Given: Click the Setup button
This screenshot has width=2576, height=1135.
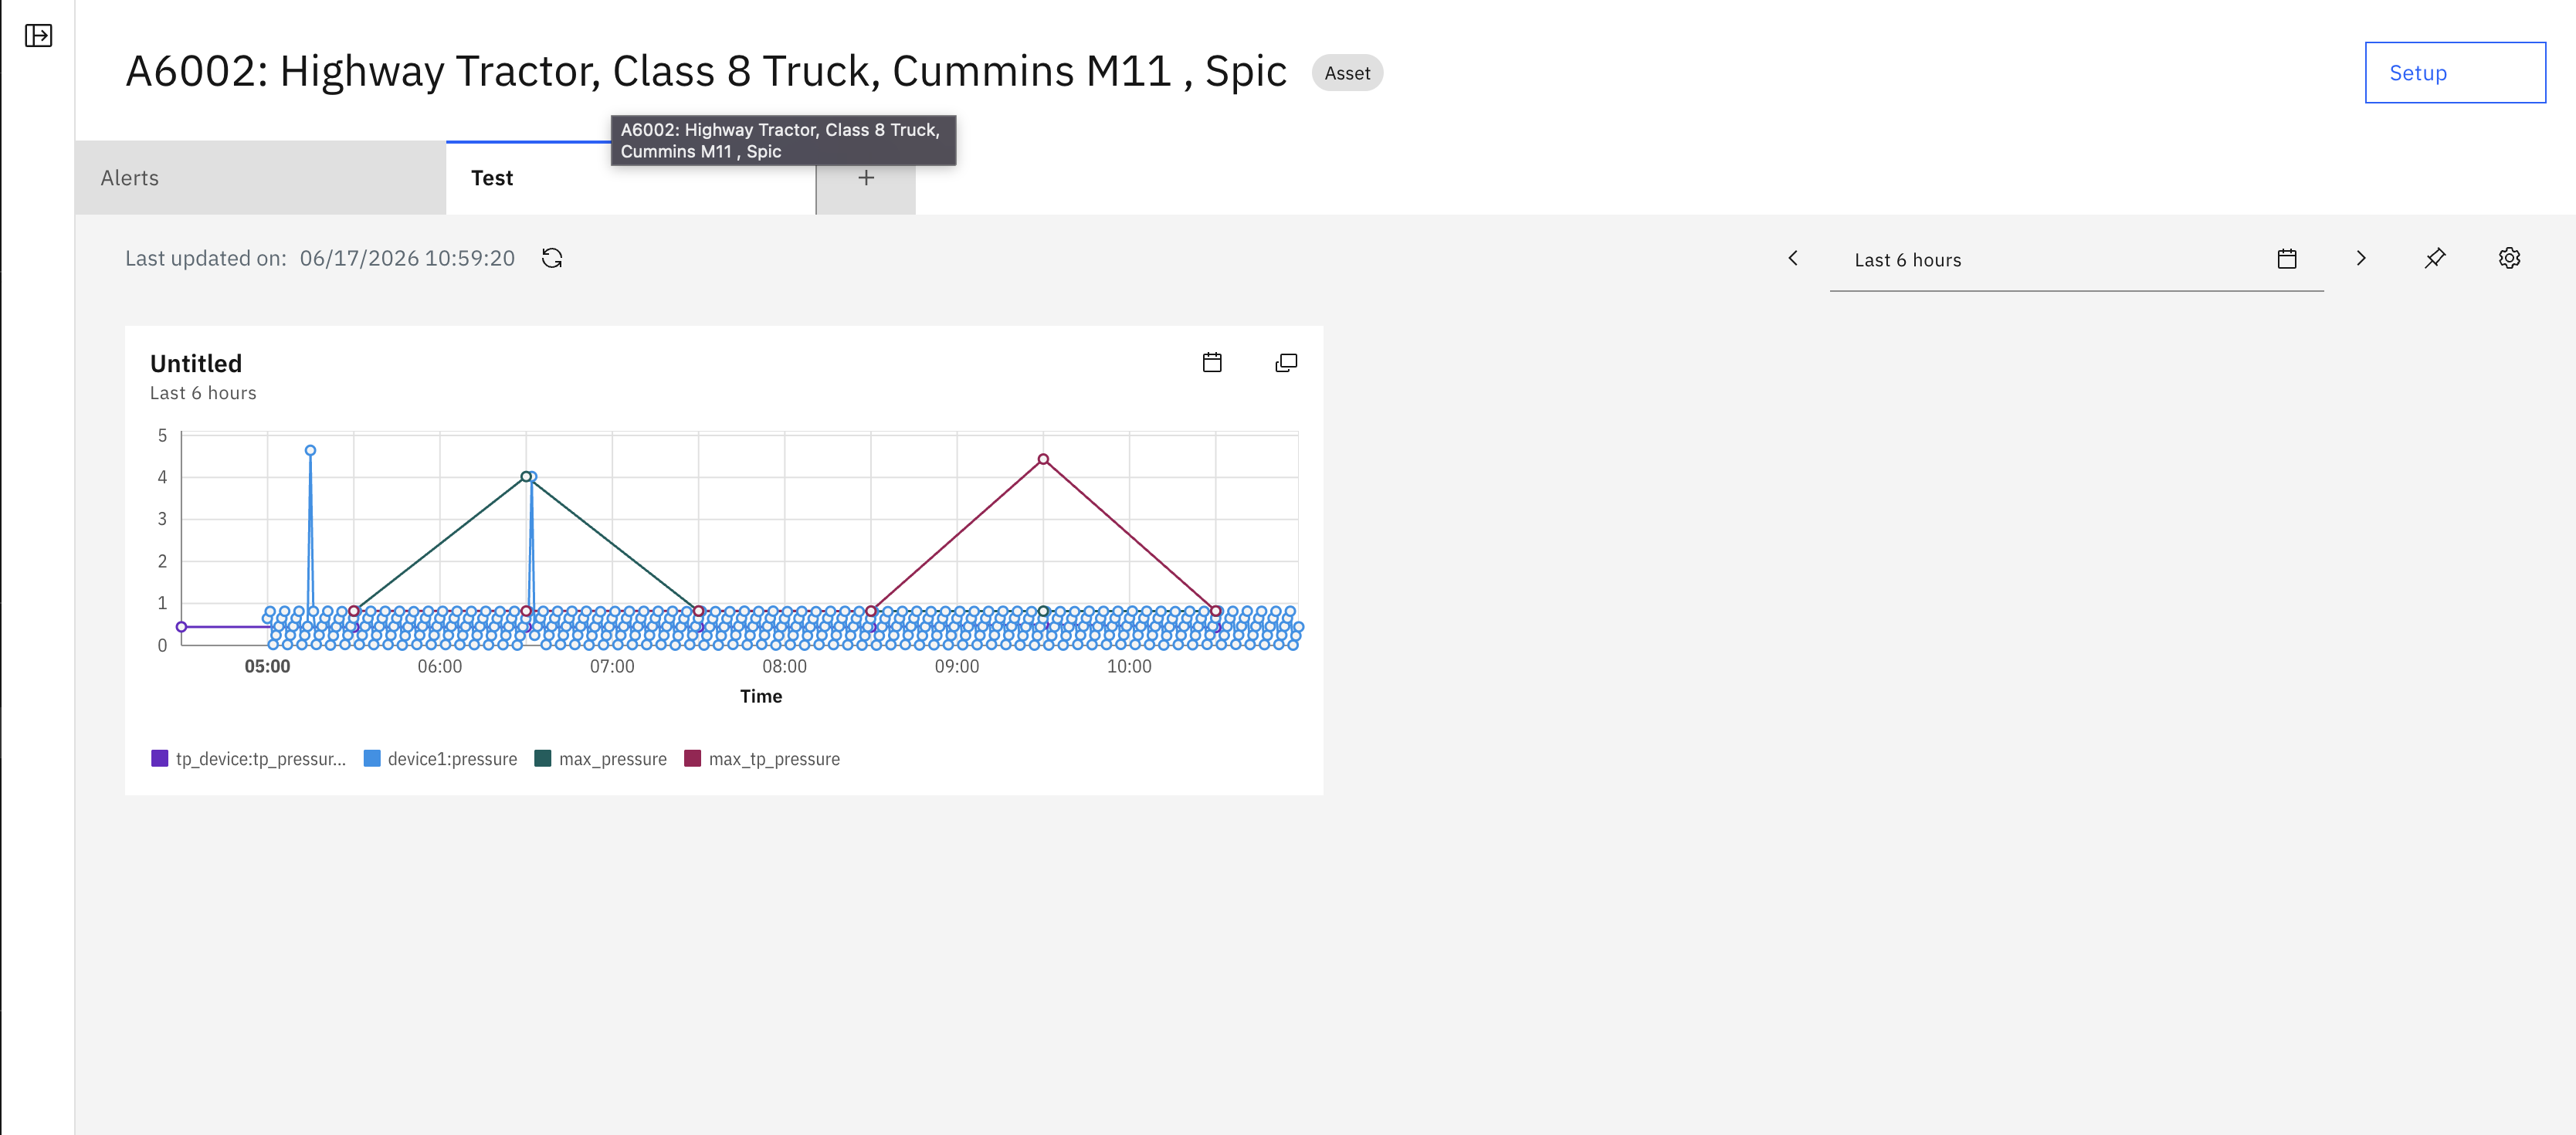Looking at the screenshot, I should click(x=2454, y=72).
